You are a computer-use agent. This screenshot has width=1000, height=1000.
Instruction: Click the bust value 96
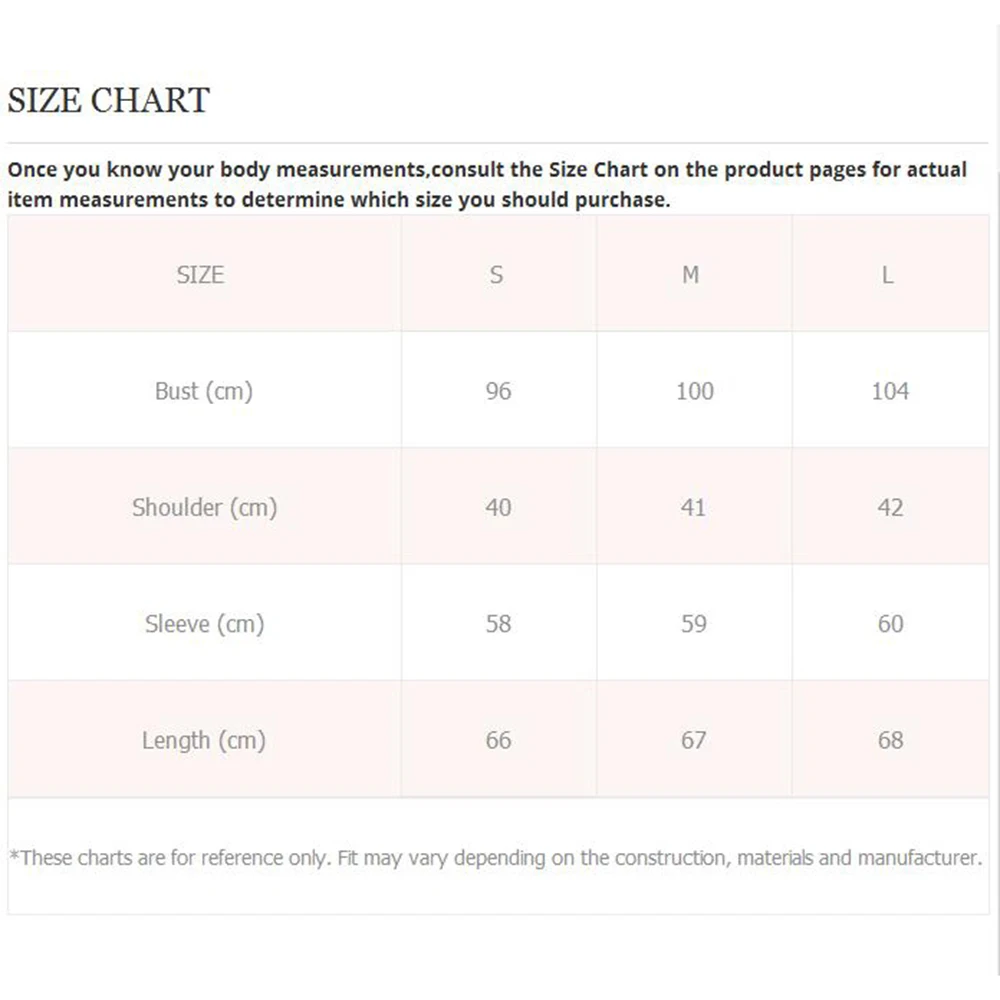(498, 391)
